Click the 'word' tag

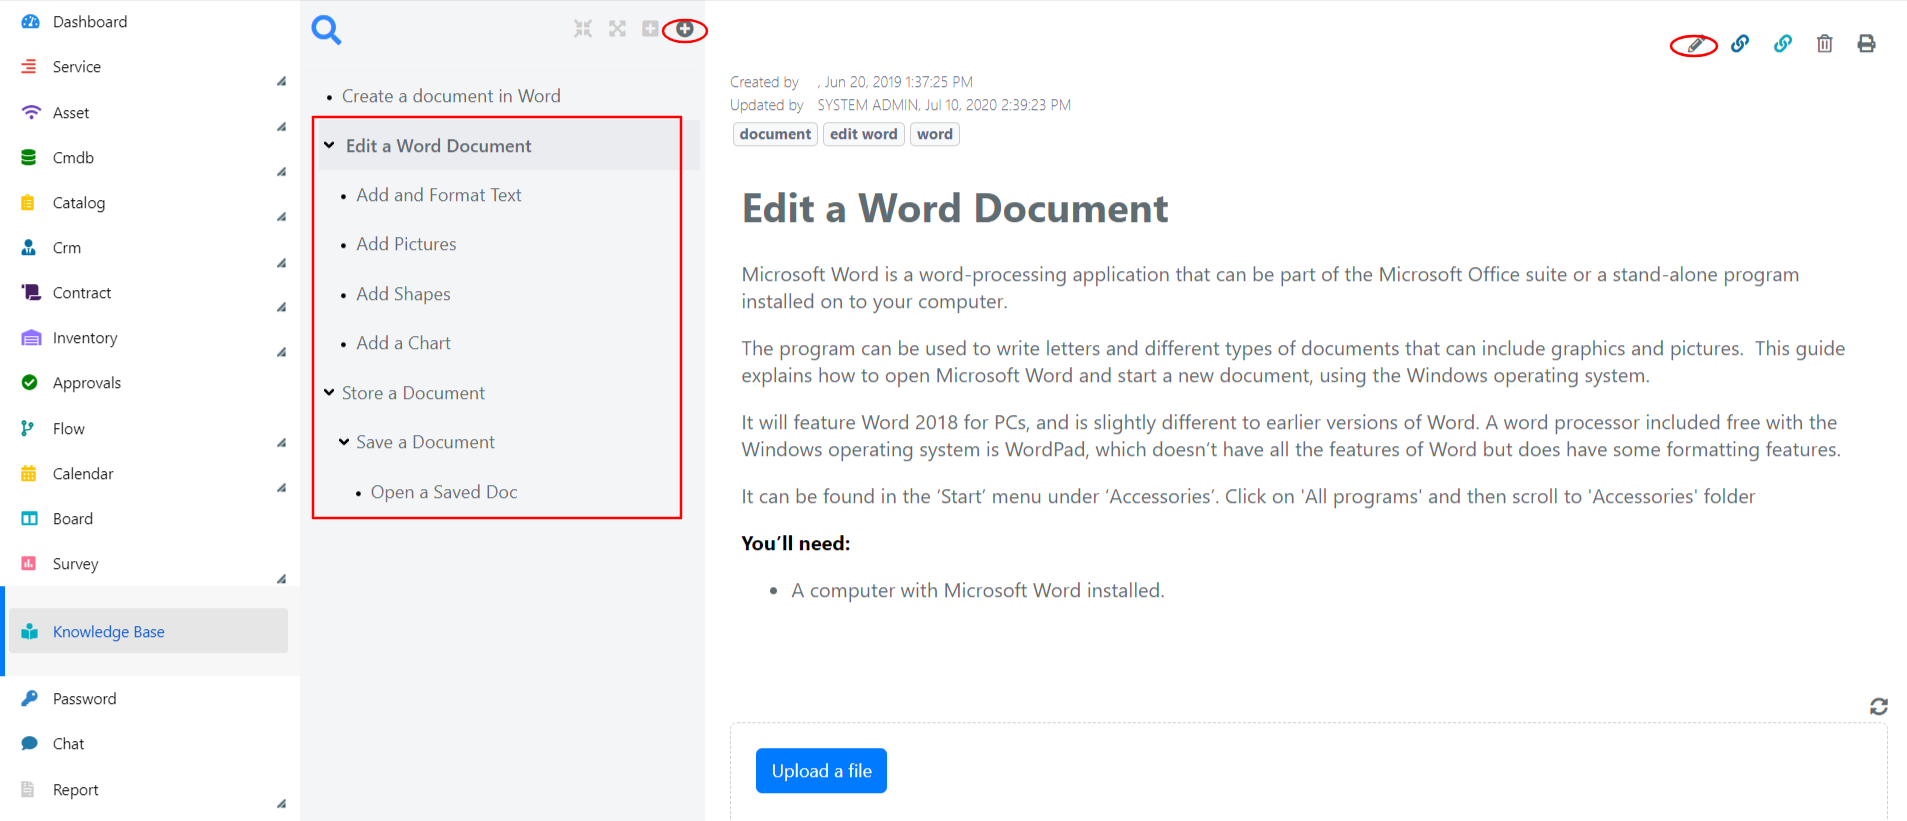935,134
